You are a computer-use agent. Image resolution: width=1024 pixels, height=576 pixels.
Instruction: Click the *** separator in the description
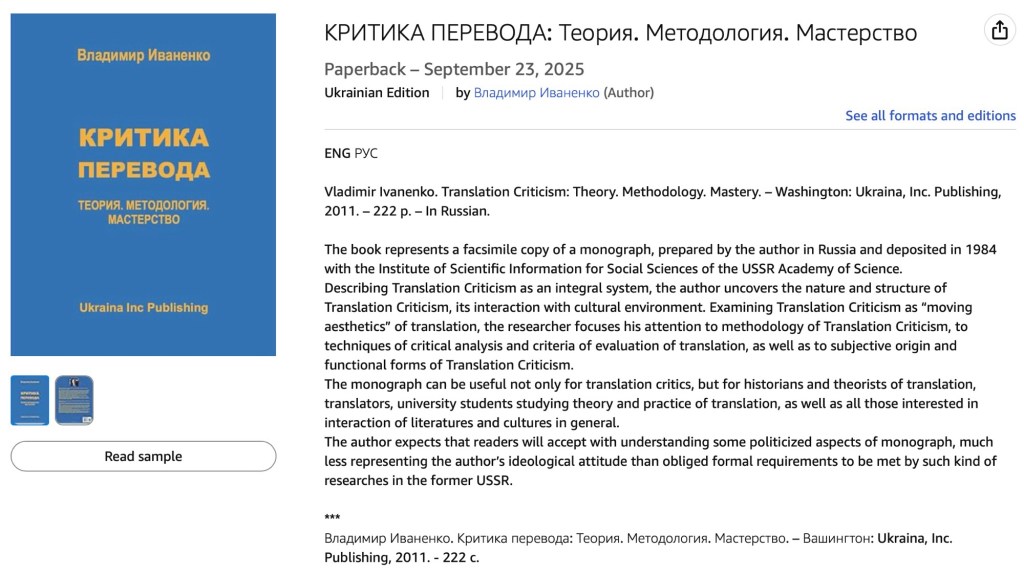click(332, 518)
